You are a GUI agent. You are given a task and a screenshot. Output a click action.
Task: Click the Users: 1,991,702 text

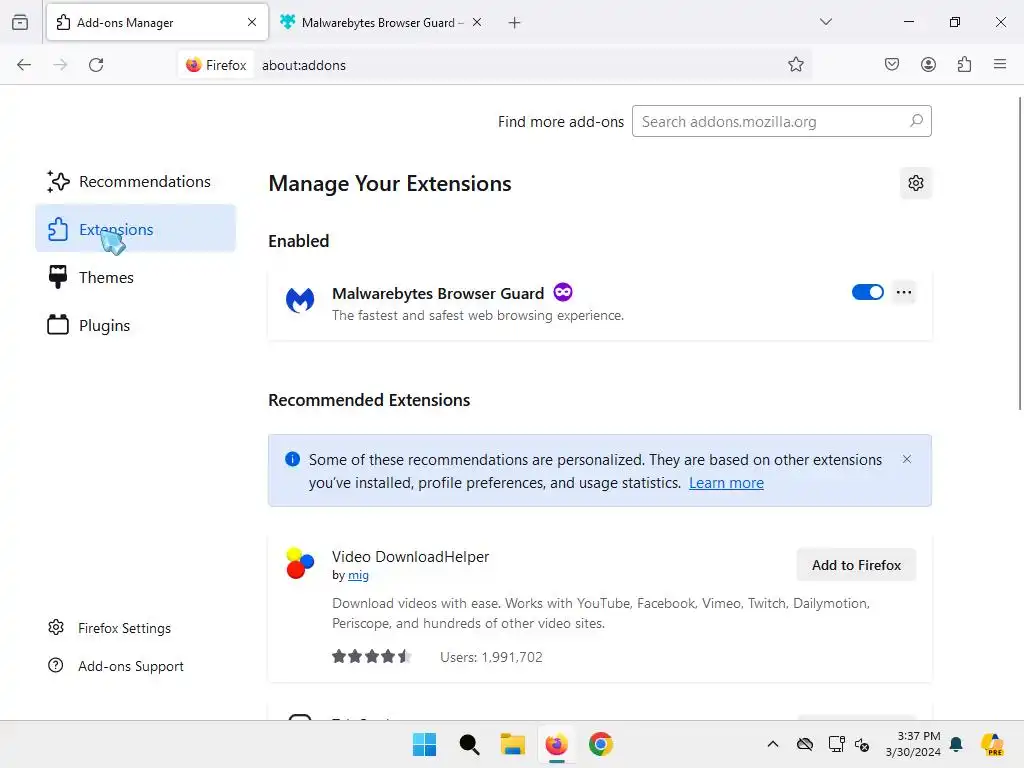491,657
